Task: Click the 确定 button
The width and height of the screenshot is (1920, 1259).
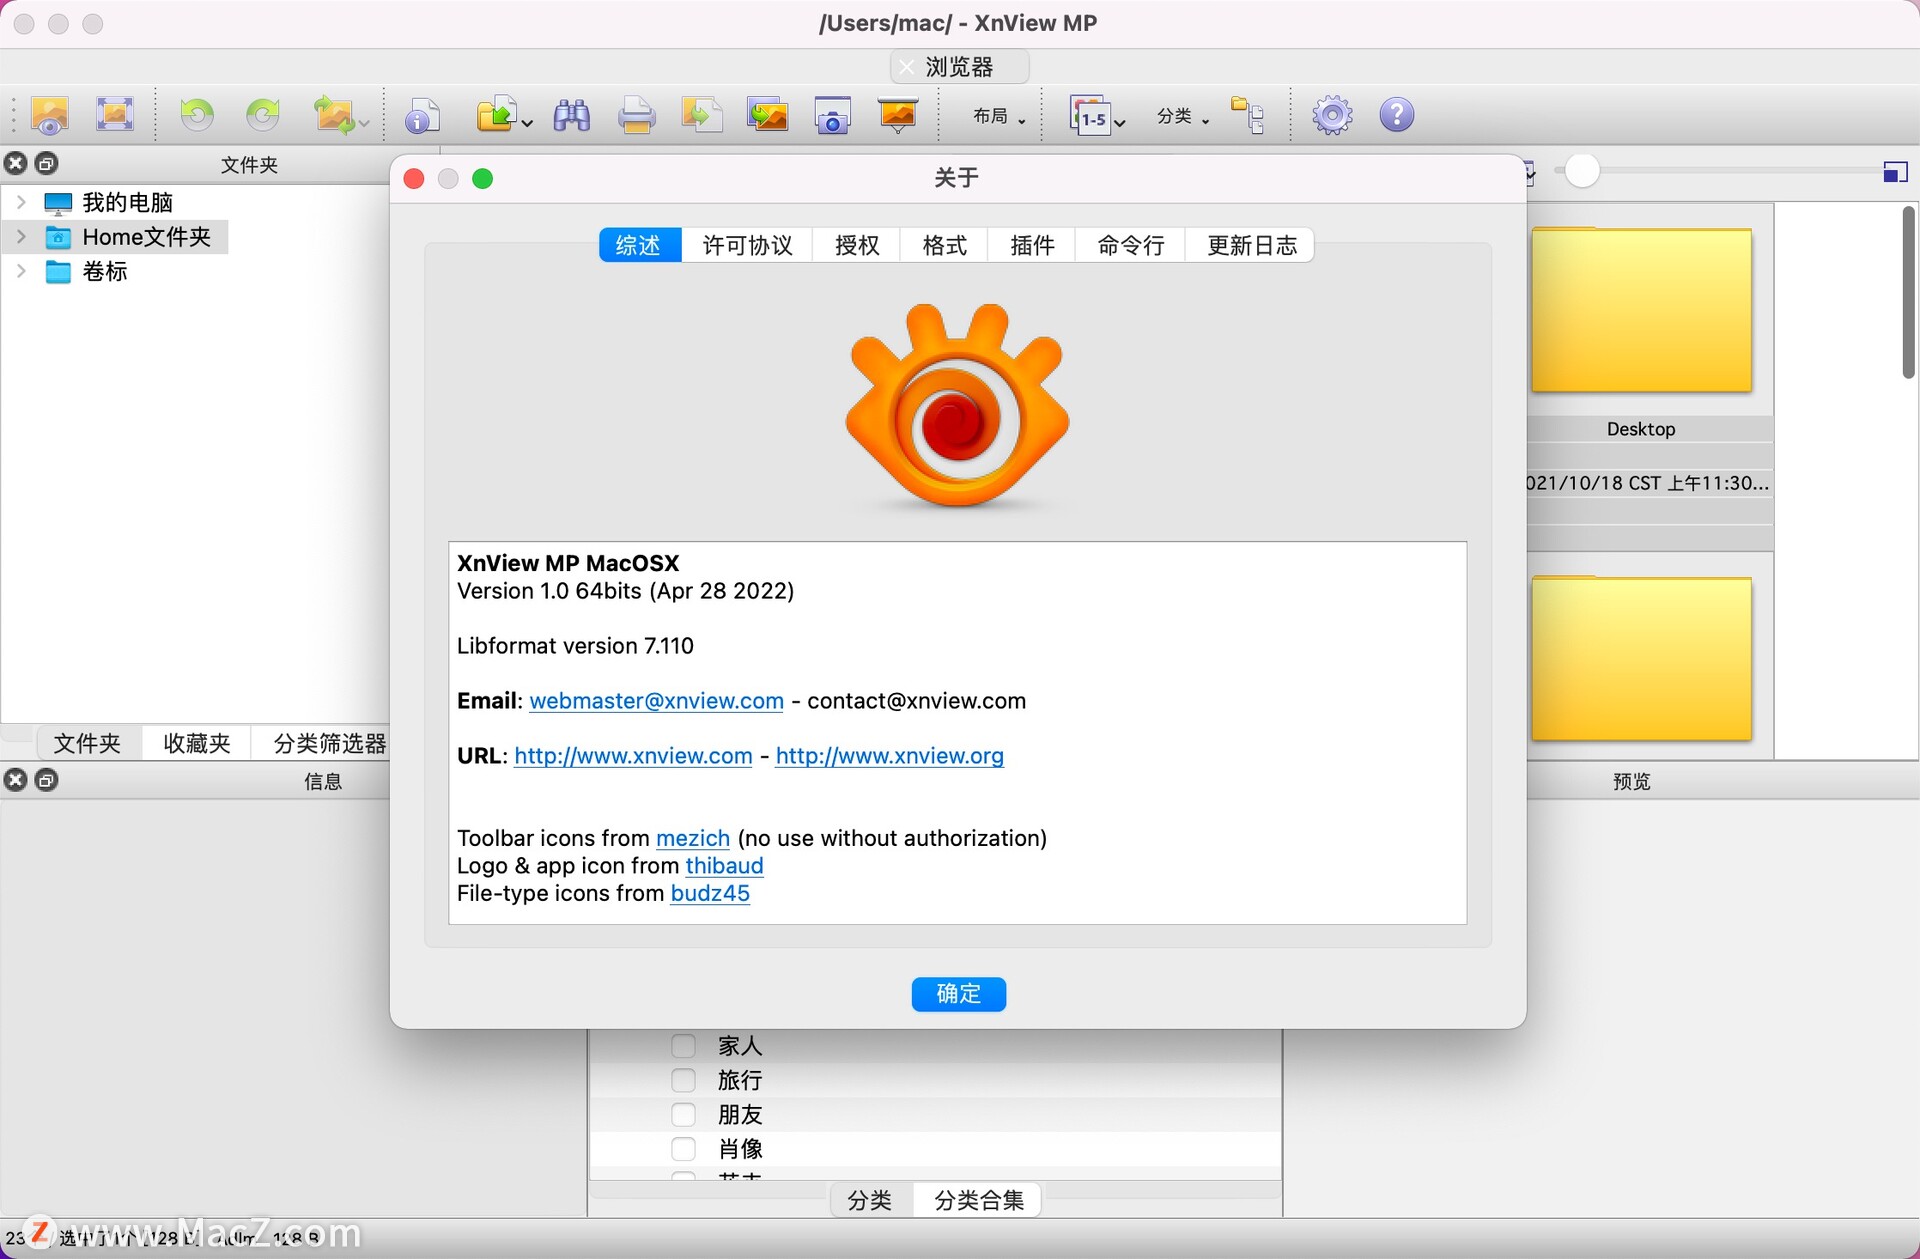Action: pos(958,994)
